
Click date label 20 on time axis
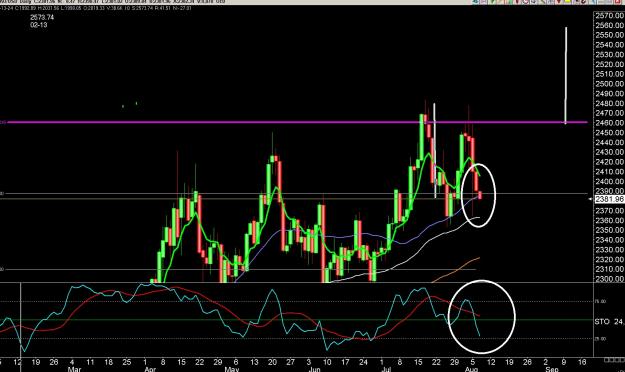pos(272,362)
